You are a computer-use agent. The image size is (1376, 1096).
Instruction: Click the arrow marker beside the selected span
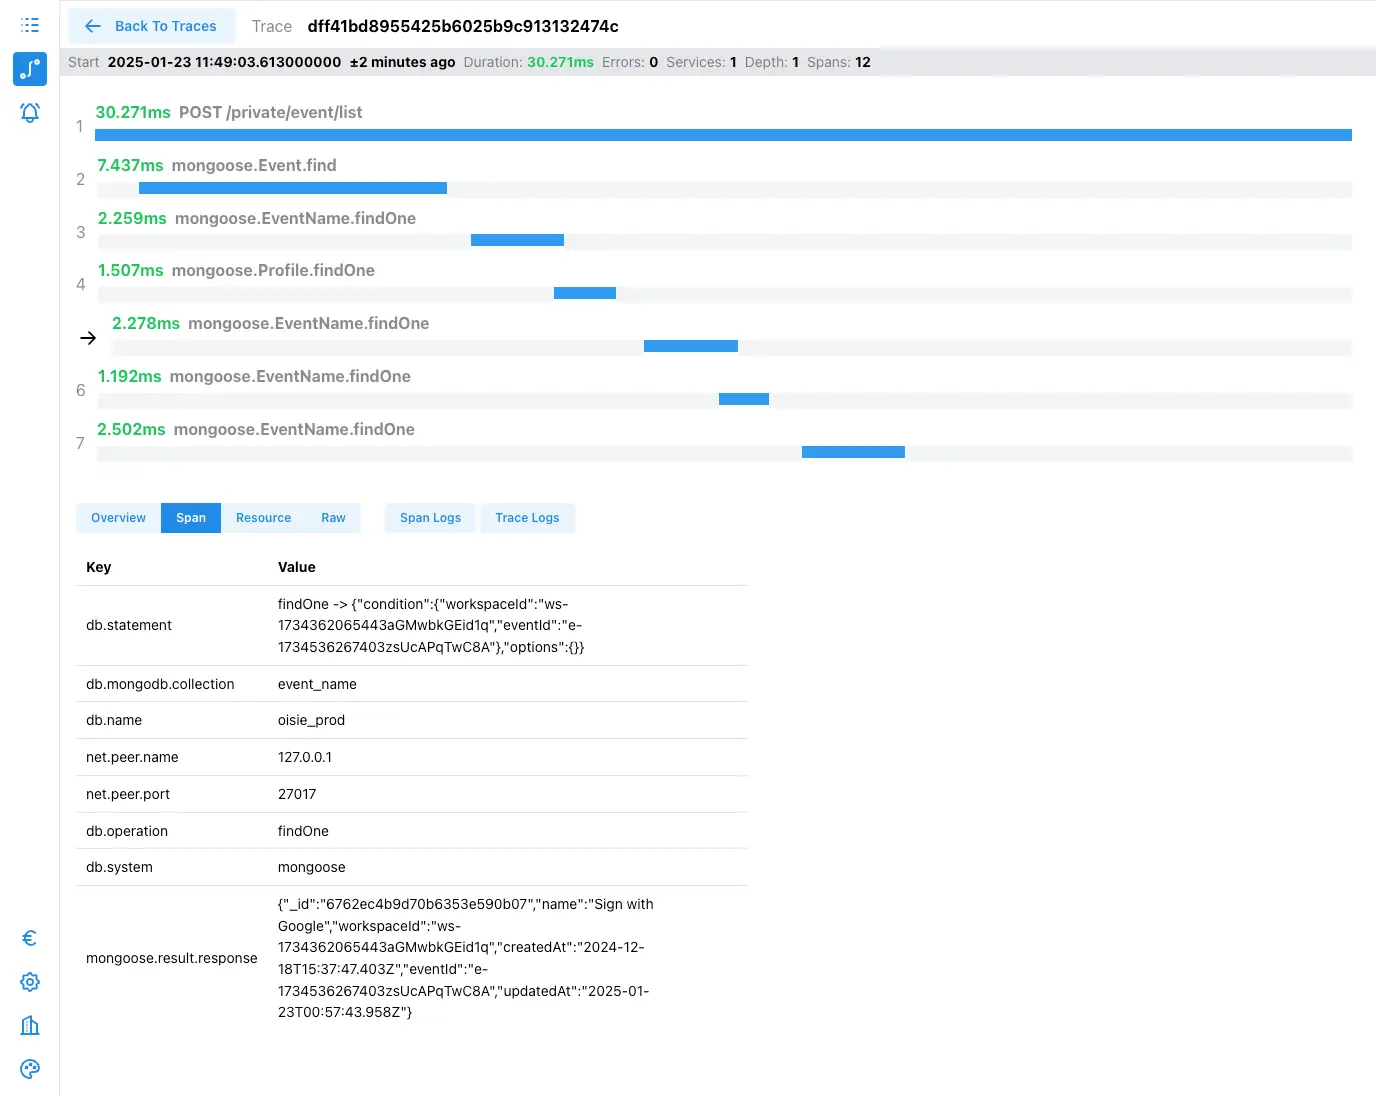click(88, 337)
